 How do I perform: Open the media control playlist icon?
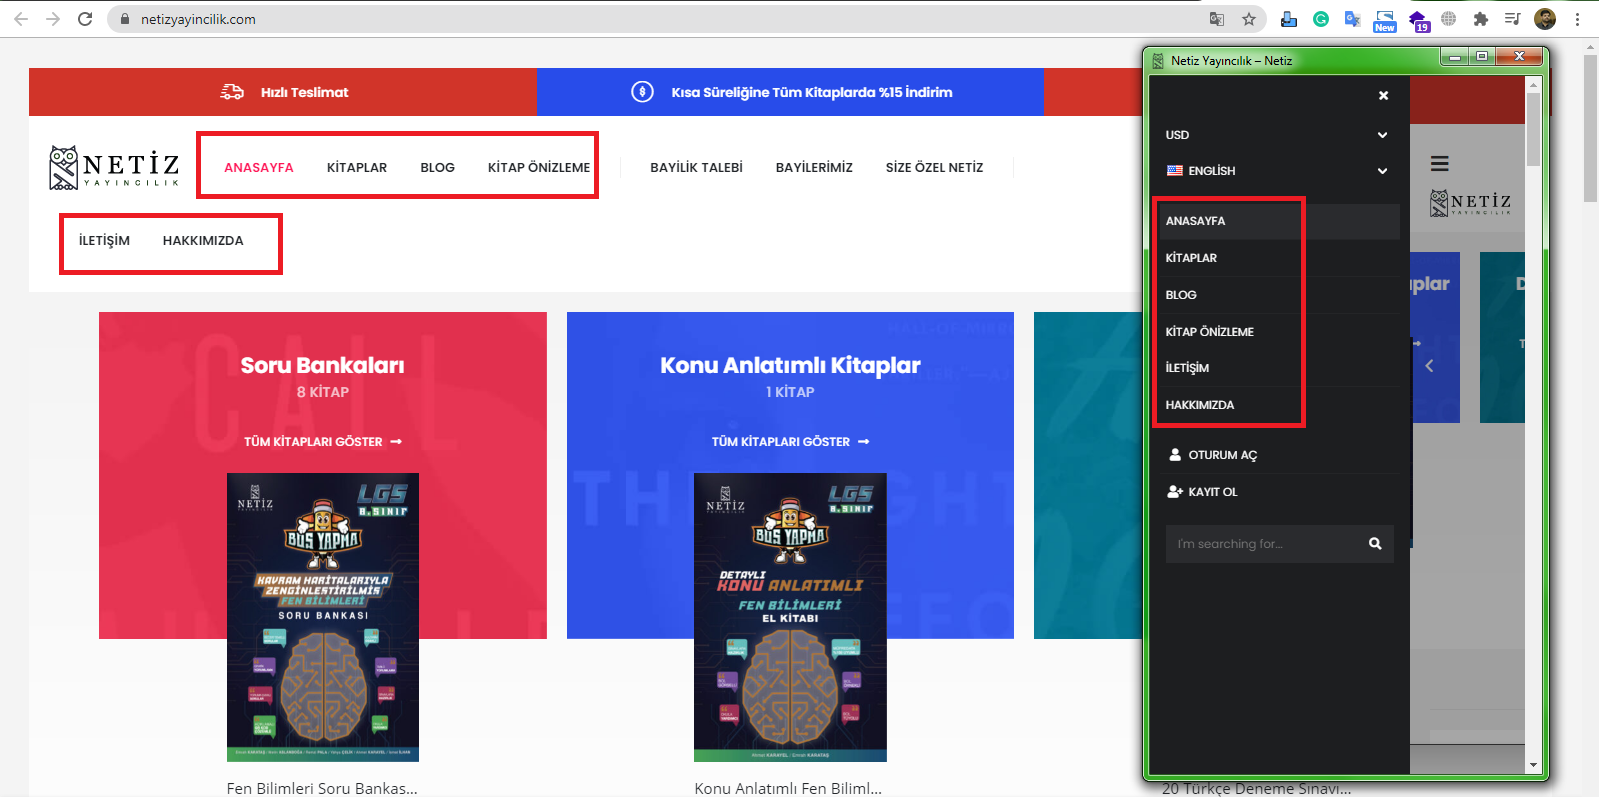pyautogui.click(x=1513, y=19)
